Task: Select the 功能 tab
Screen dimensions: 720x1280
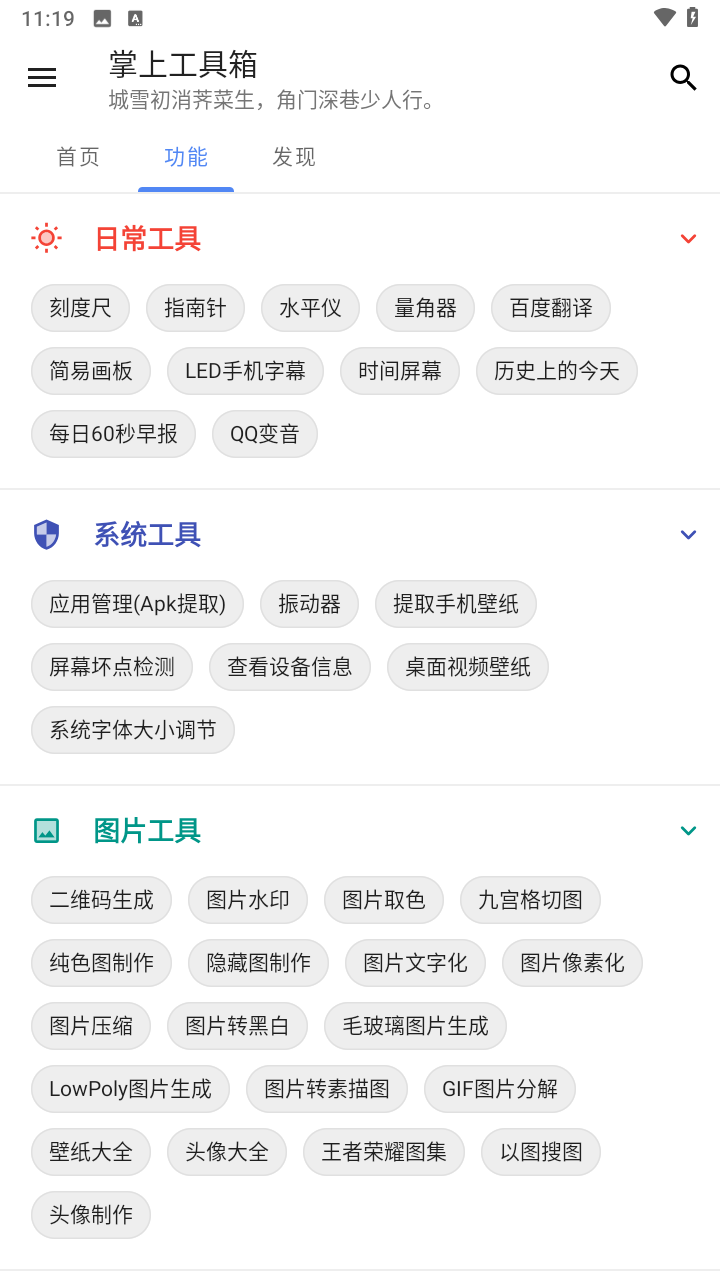Action: 186,157
